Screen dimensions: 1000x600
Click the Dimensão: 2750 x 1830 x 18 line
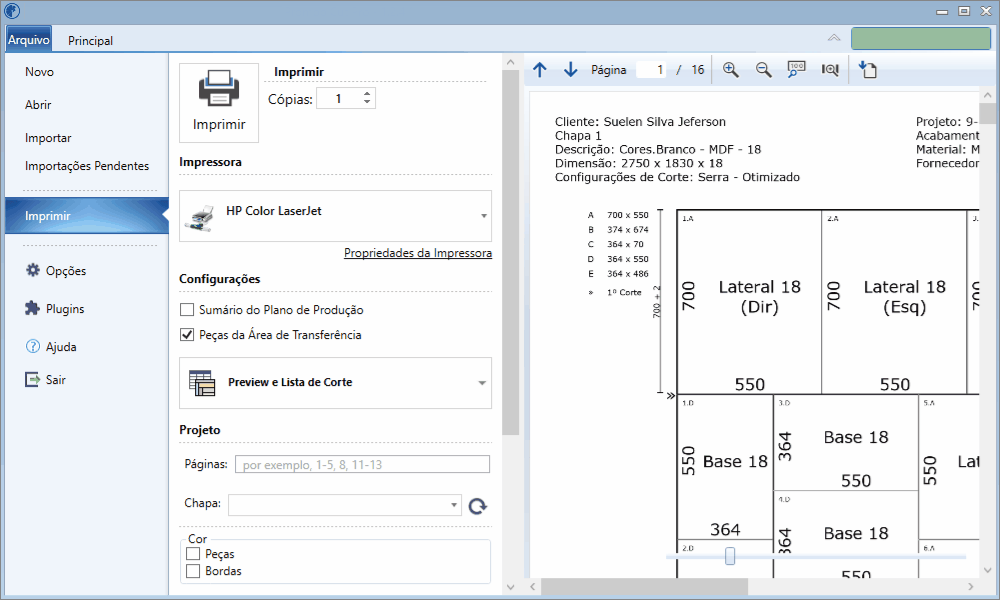638,163
